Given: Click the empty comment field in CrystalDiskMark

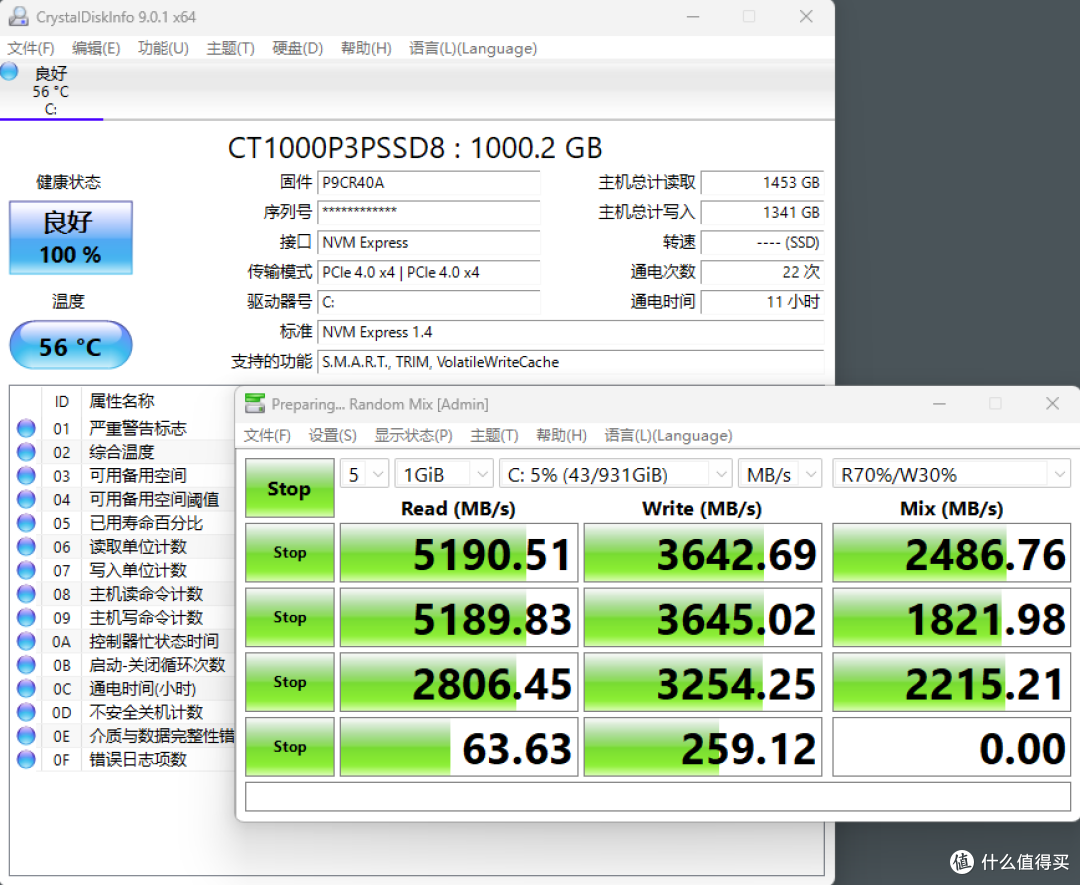Looking at the screenshot, I should click(658, 798).
